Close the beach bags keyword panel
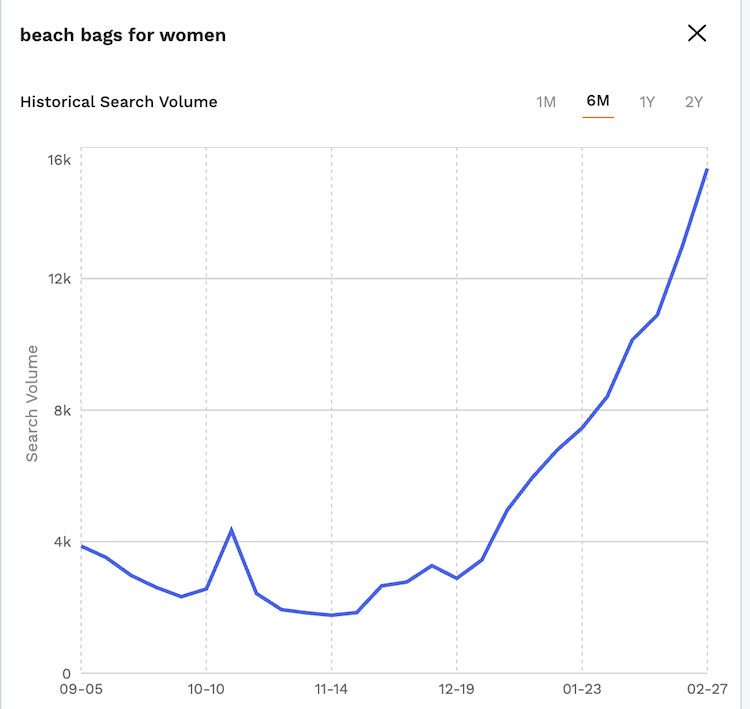Viewport: 750px width, 709px height. [x=697, y=33]
